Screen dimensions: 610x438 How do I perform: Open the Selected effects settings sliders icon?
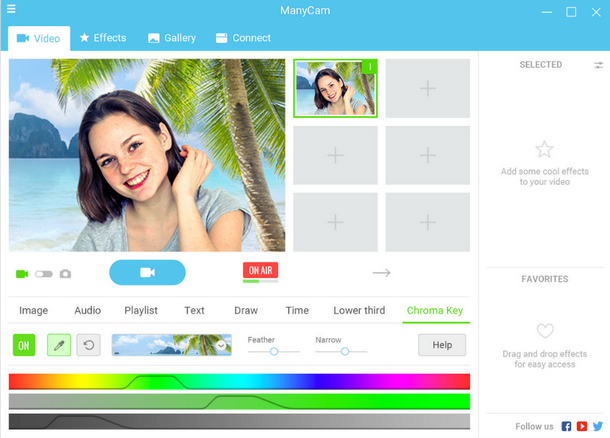coord(598,65)
